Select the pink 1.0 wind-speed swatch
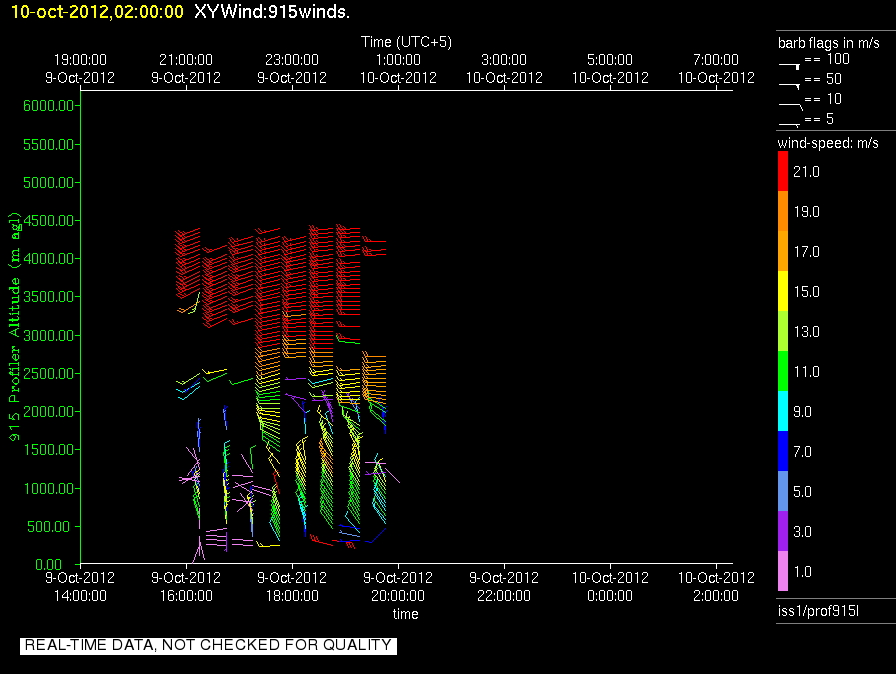Viewport: 896px width, 674px height. click(x=783, y=571)
